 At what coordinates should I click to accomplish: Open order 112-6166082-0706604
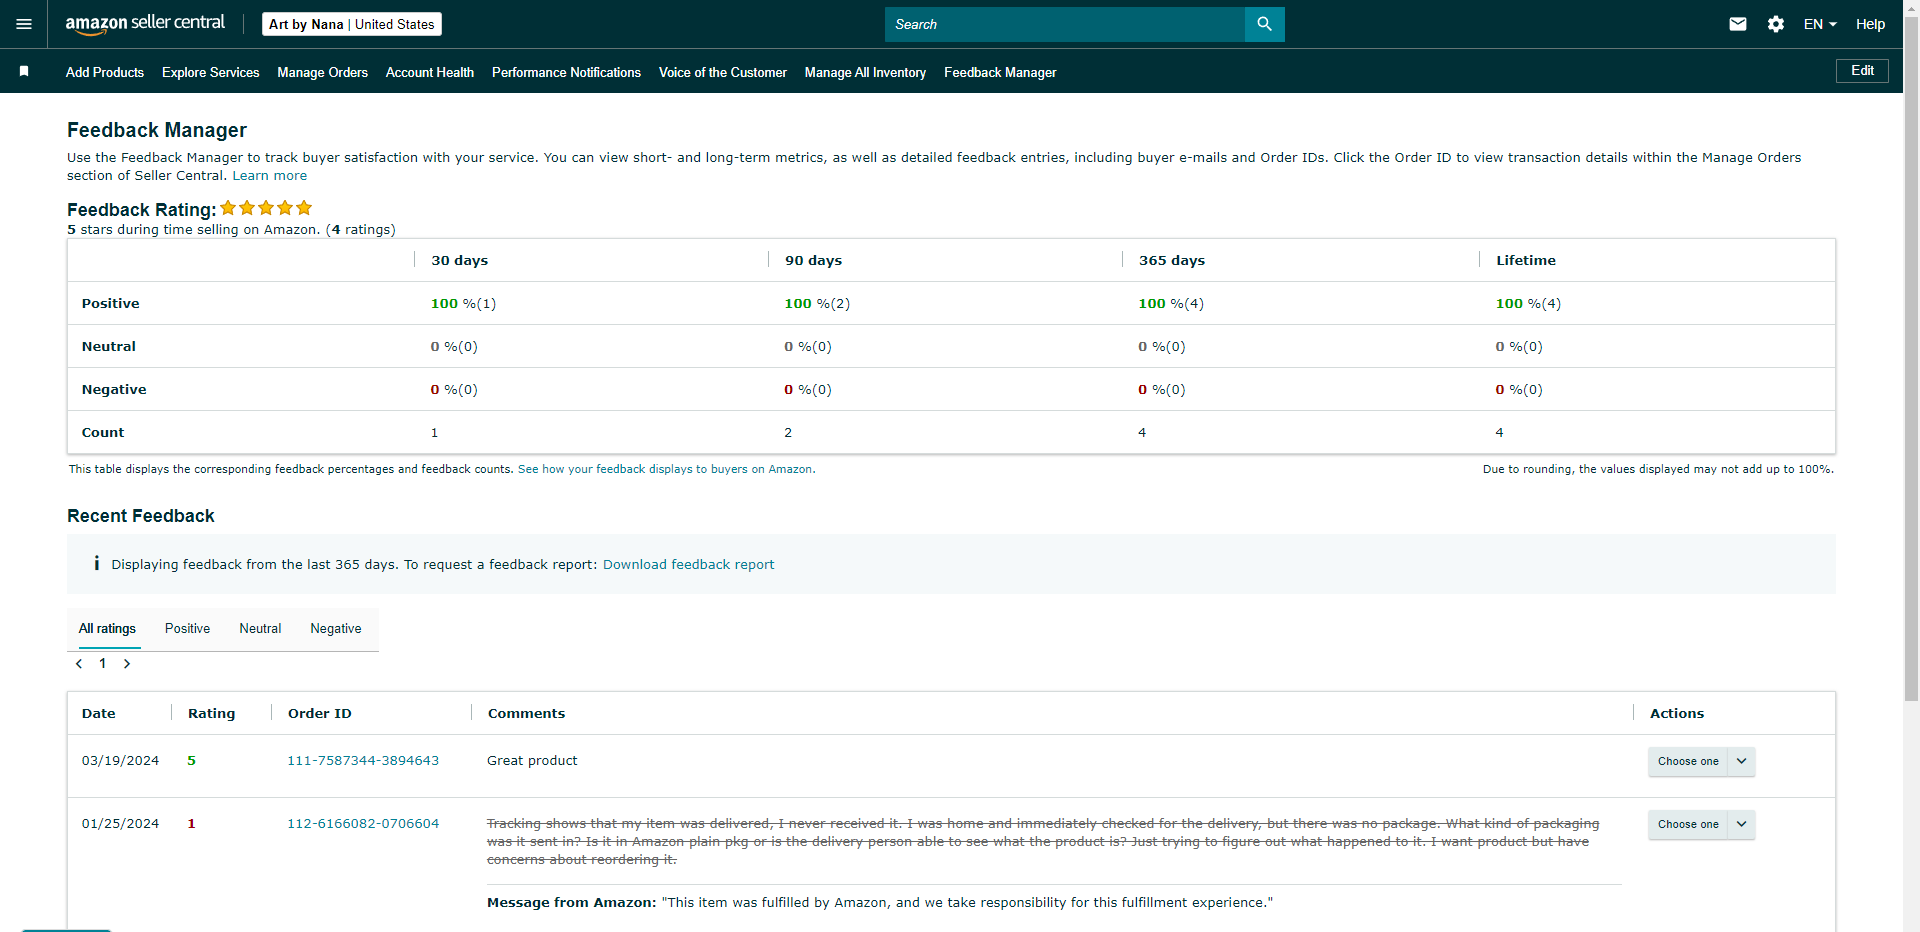tap(363, 824)
